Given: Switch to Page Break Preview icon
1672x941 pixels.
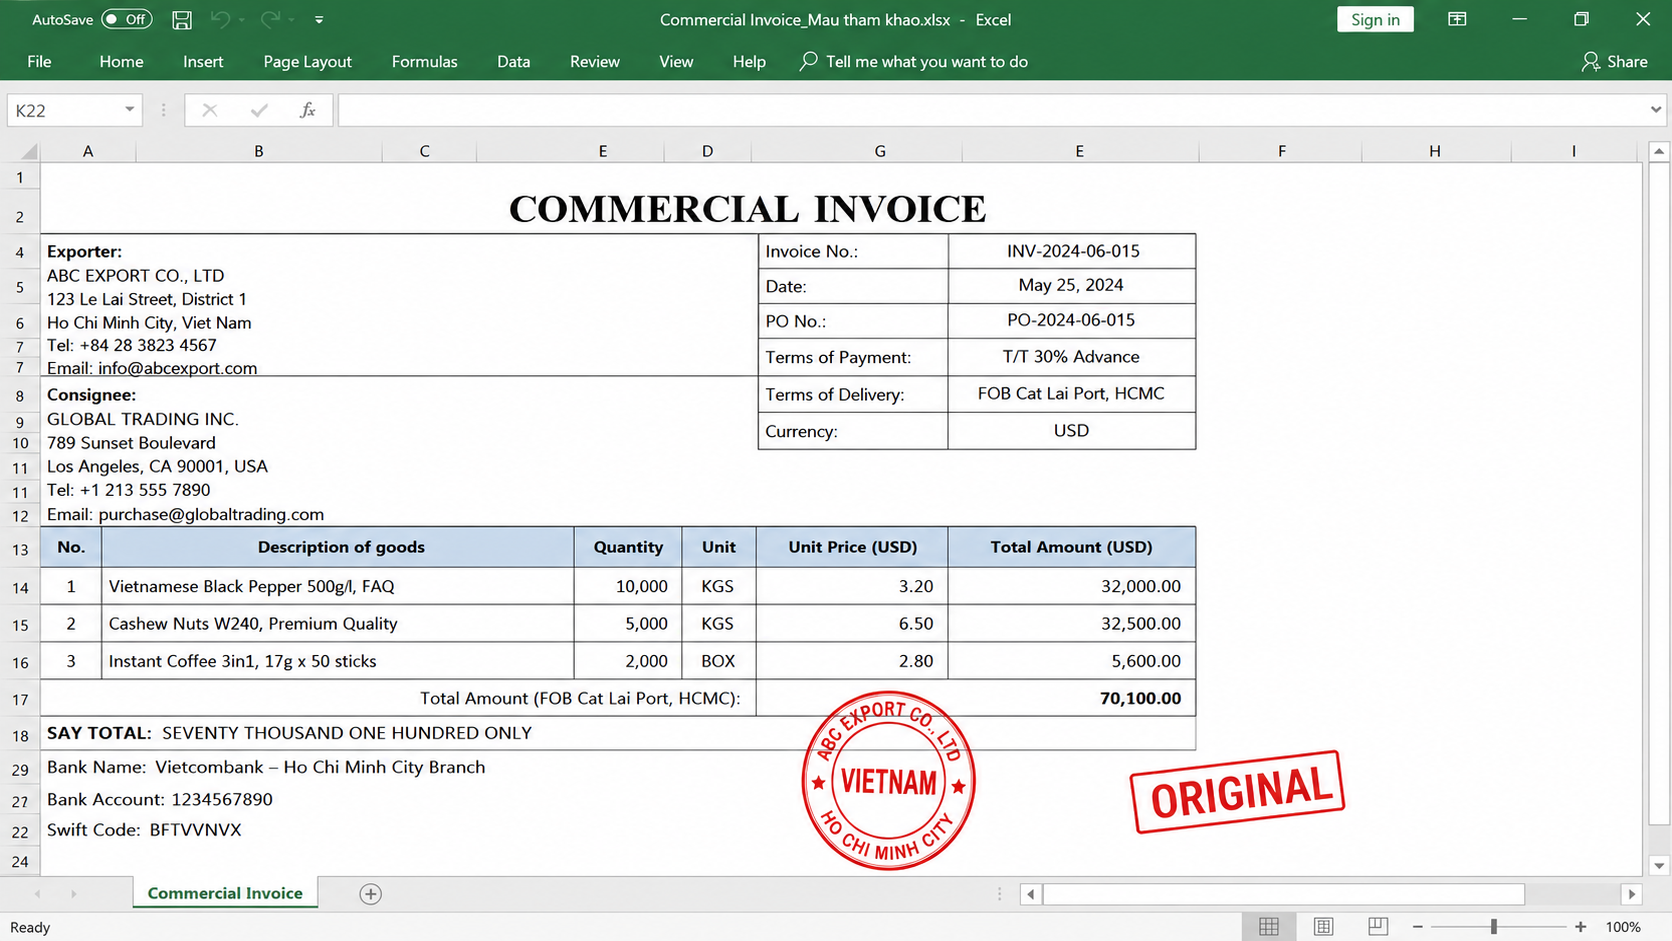Looking at the screenshot, I should pyautogui.click(x=1378, y=927).
